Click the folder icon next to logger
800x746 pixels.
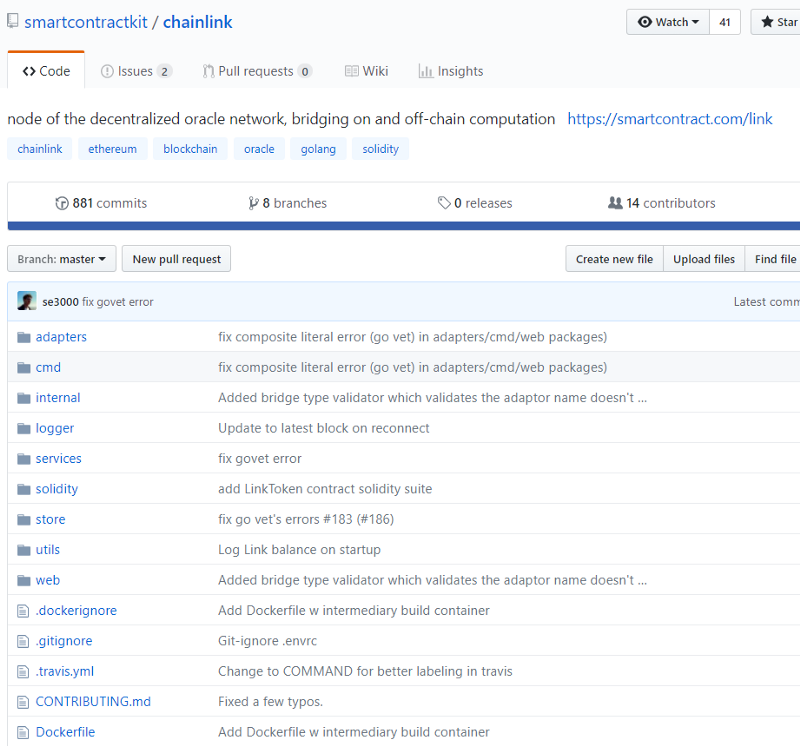23,429
